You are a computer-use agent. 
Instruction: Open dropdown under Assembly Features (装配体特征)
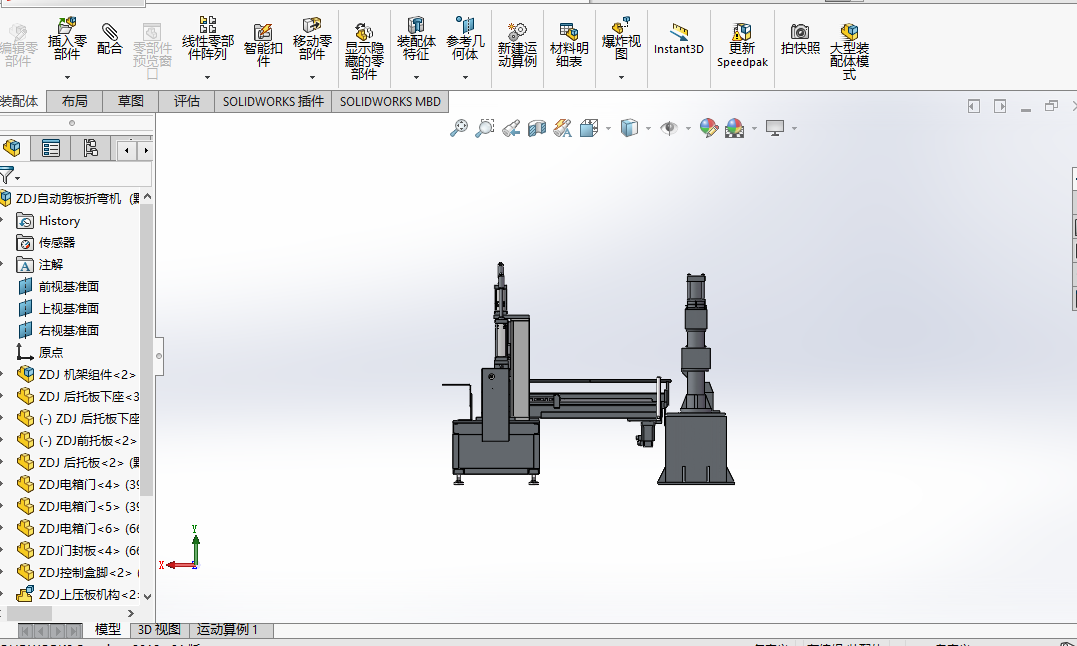pos(416,77)
